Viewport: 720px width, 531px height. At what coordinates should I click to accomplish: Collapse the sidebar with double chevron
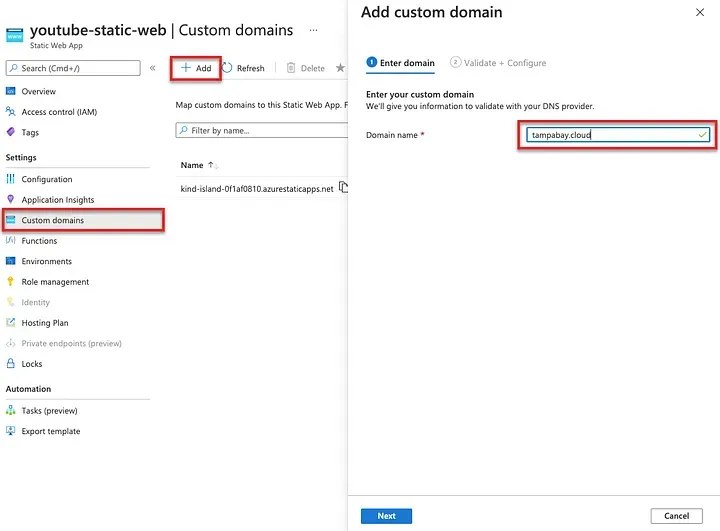click(152, 68)
